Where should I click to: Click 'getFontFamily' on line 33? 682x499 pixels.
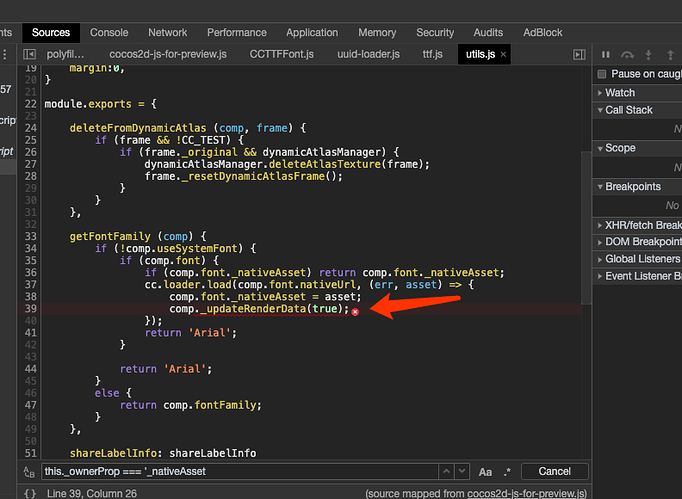(x=110, y=237)
